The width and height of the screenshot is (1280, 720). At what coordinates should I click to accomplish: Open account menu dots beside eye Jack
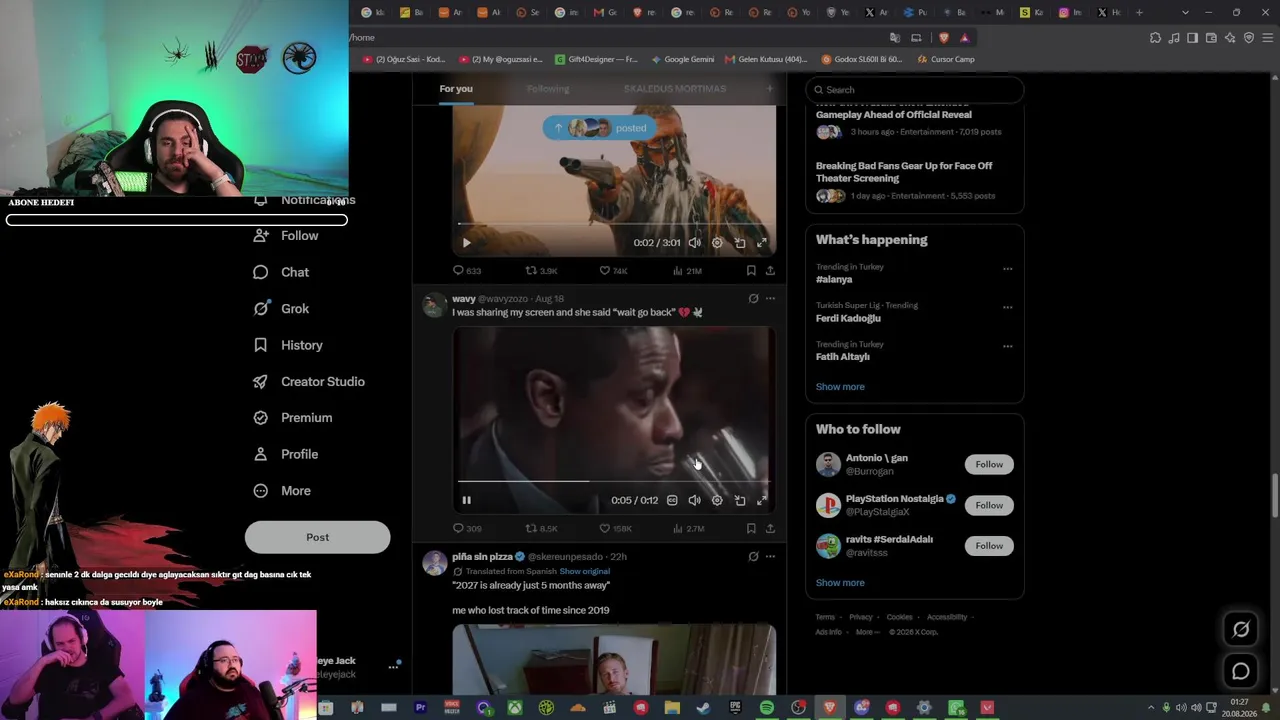coord(393,667)
